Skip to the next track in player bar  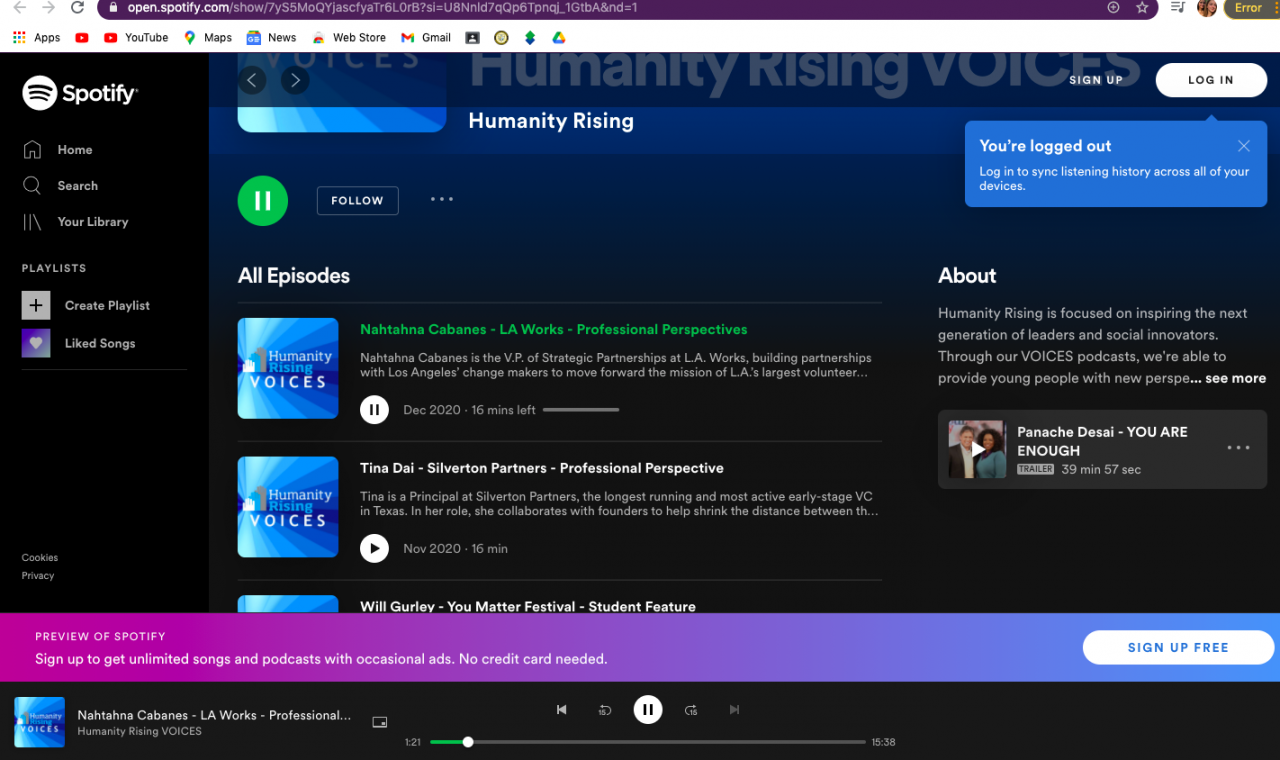pyautogui.click(x=734, y=710)
